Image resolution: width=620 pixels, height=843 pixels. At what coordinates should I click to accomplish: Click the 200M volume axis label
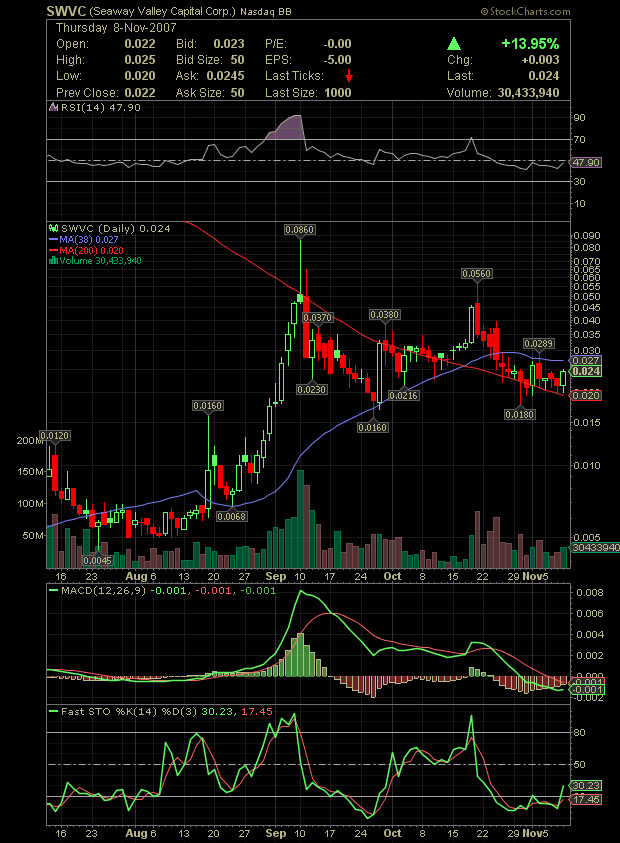(31, 440)
